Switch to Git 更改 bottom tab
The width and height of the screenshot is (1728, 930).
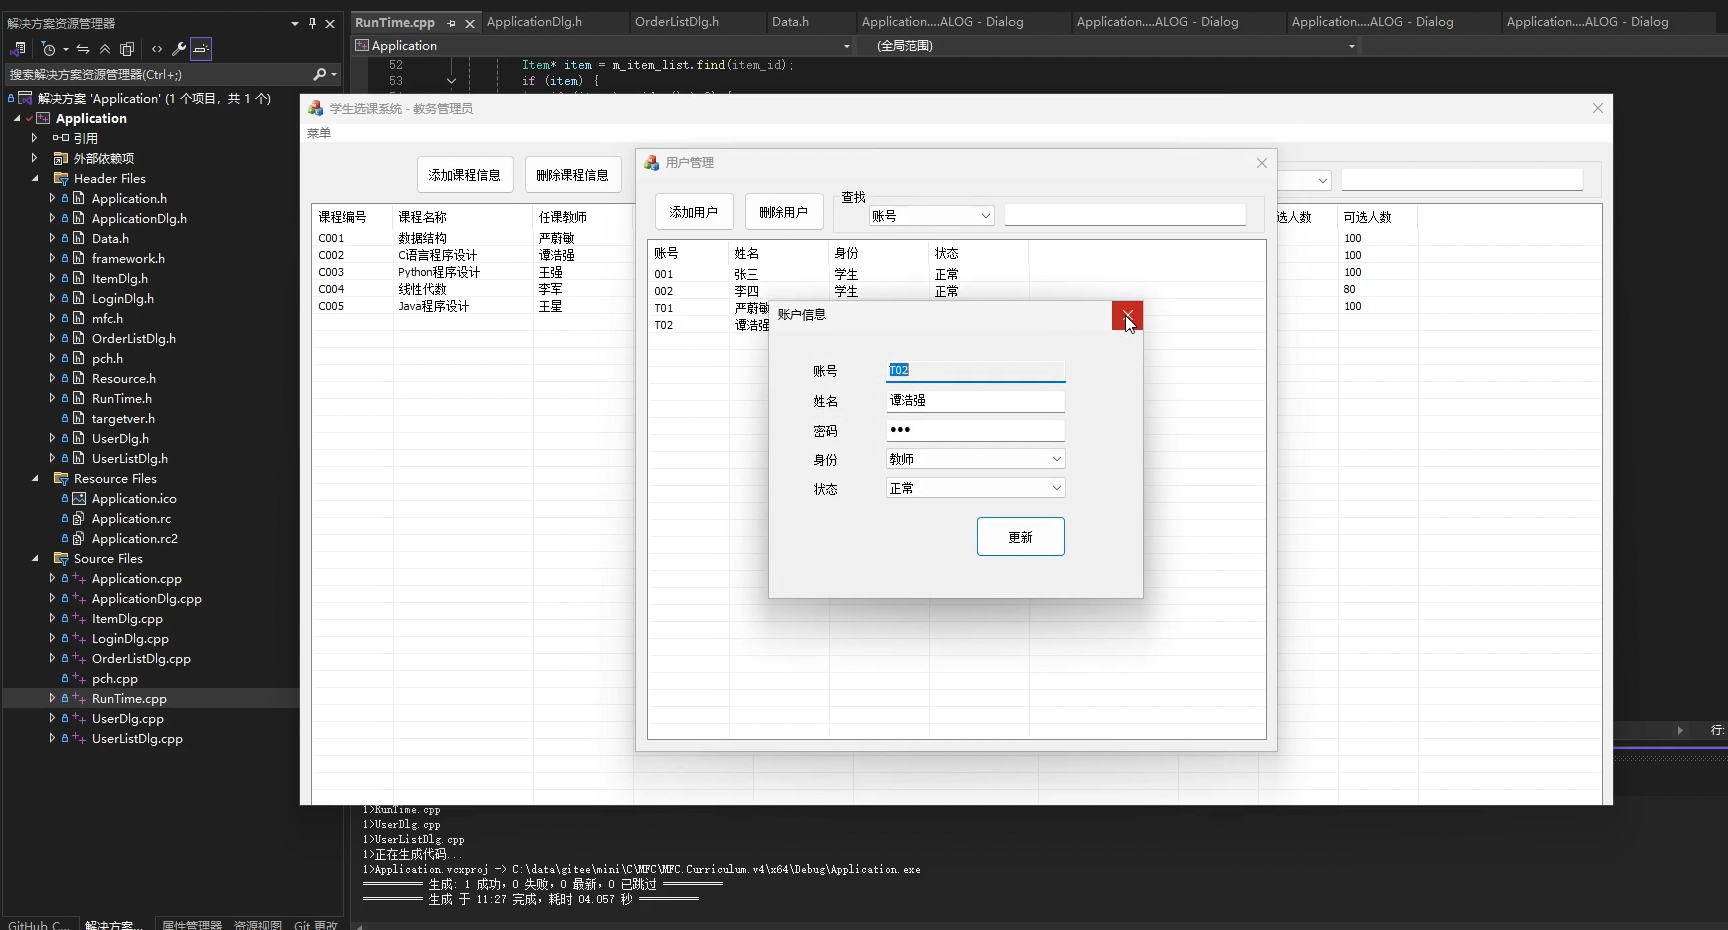[x=316, y=924]
